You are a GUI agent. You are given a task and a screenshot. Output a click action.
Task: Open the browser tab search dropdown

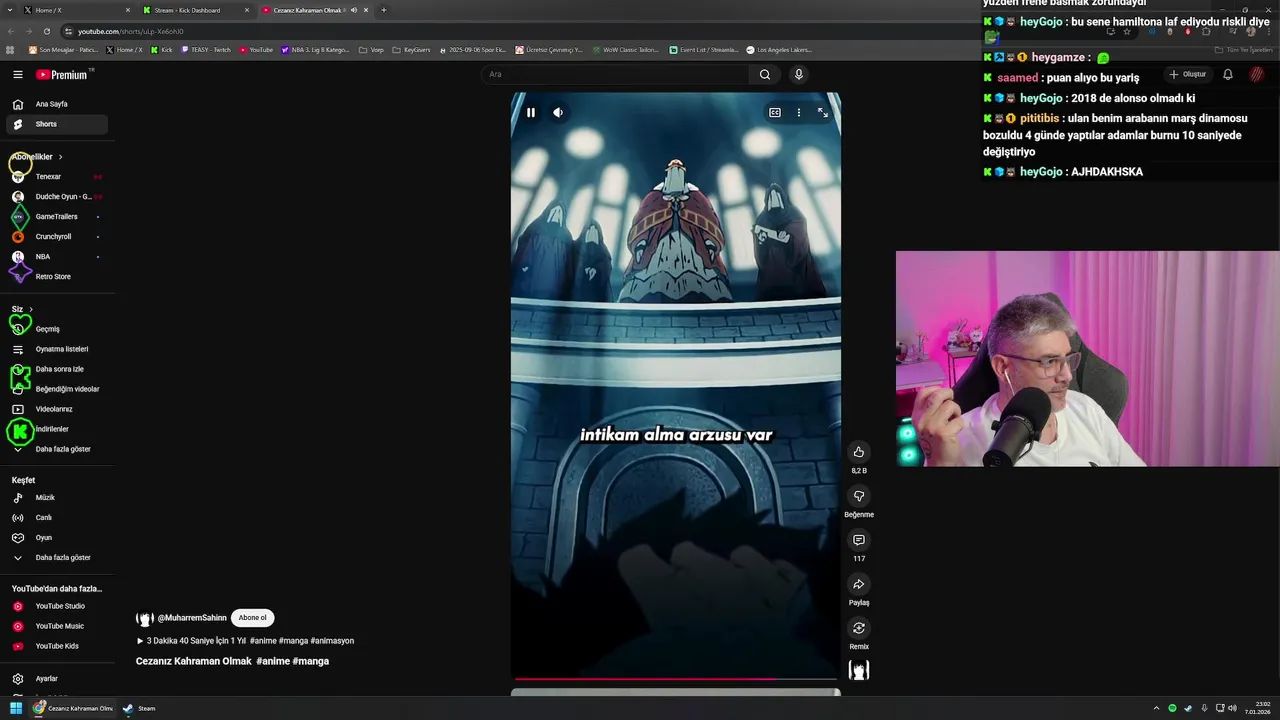pos(11,10)
